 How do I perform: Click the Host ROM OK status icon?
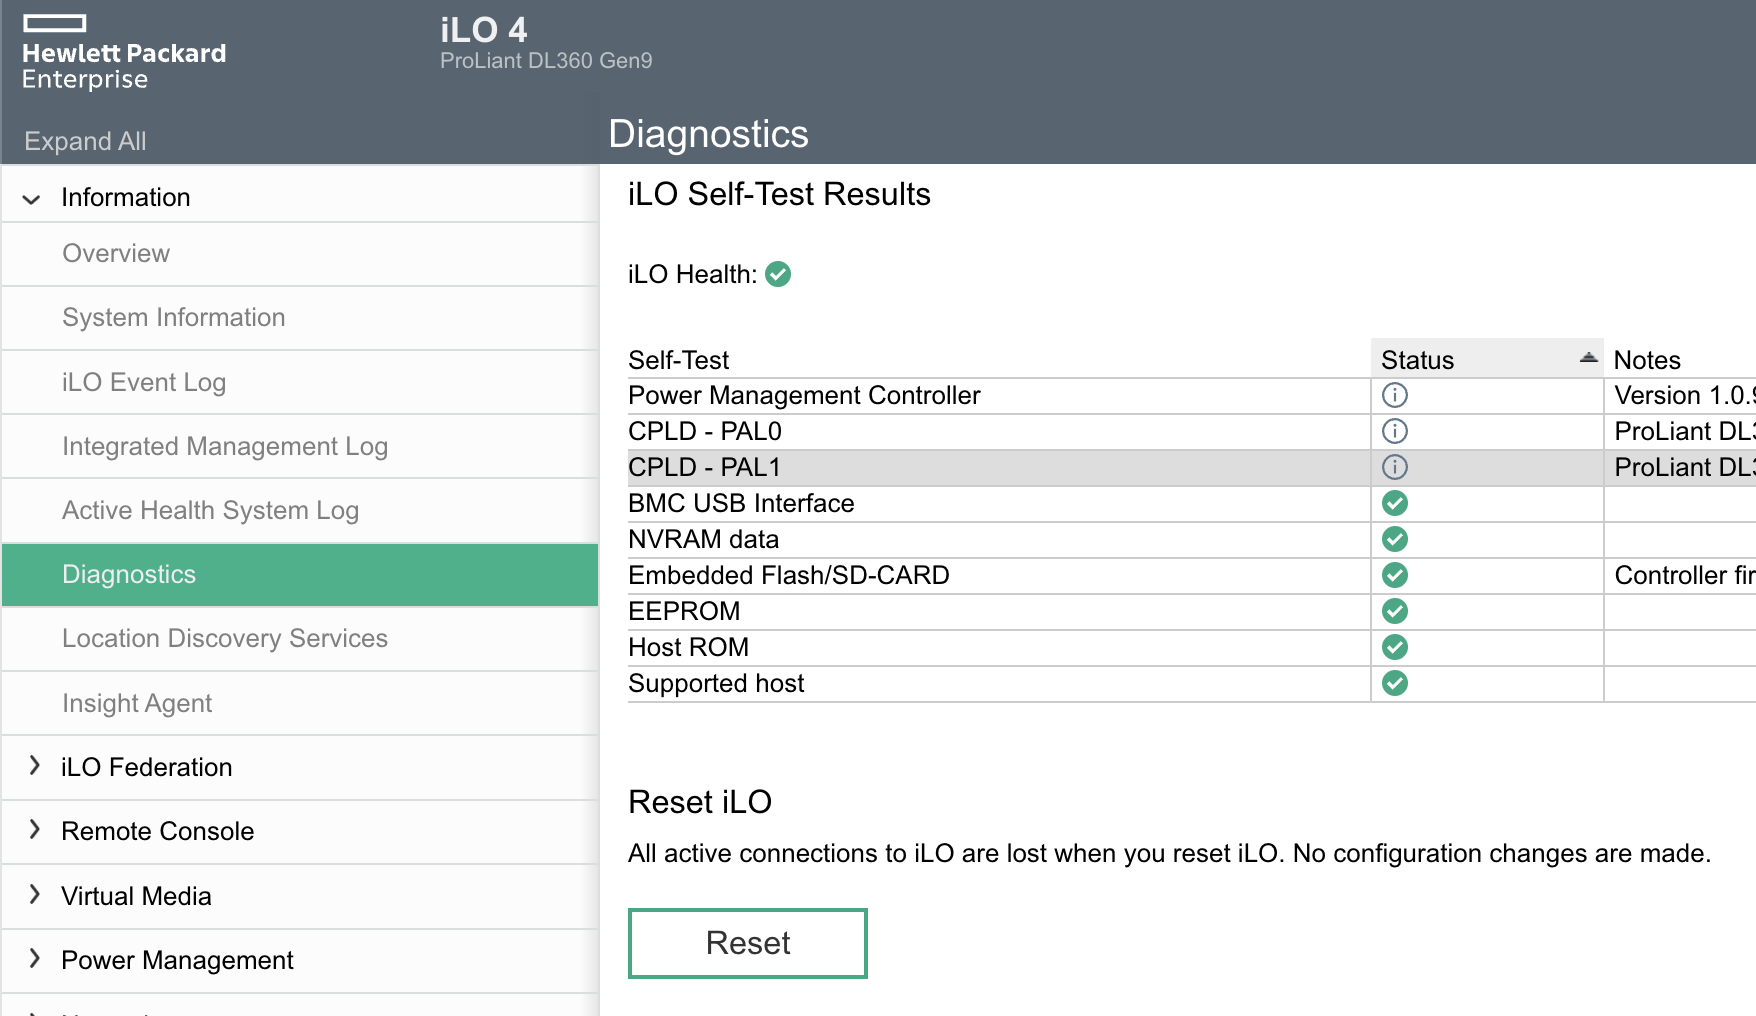tap(1395, 647)
